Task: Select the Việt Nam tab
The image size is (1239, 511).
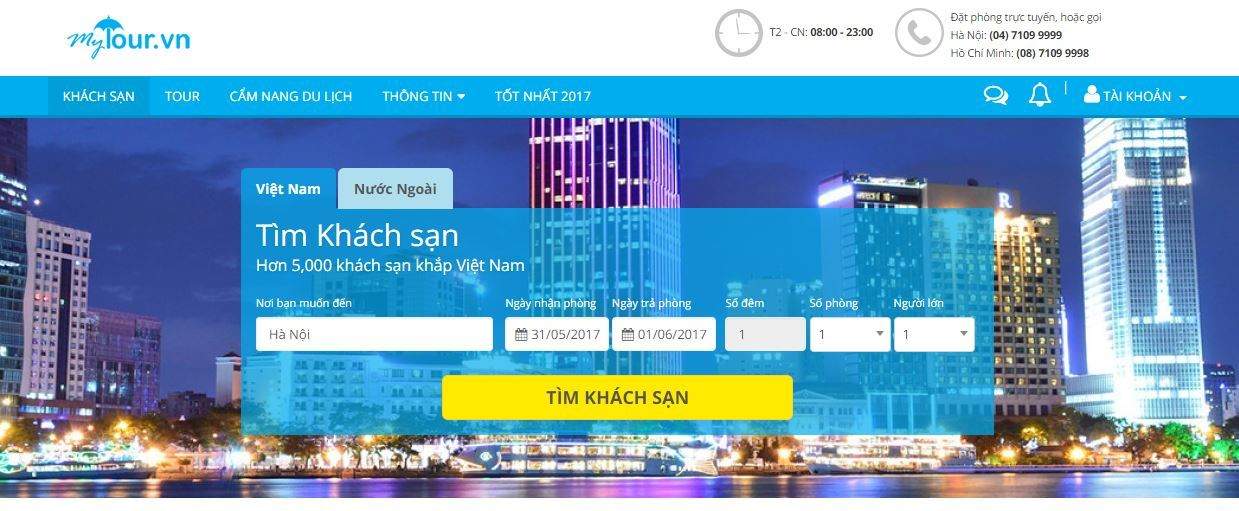Action: coord(288,188)
